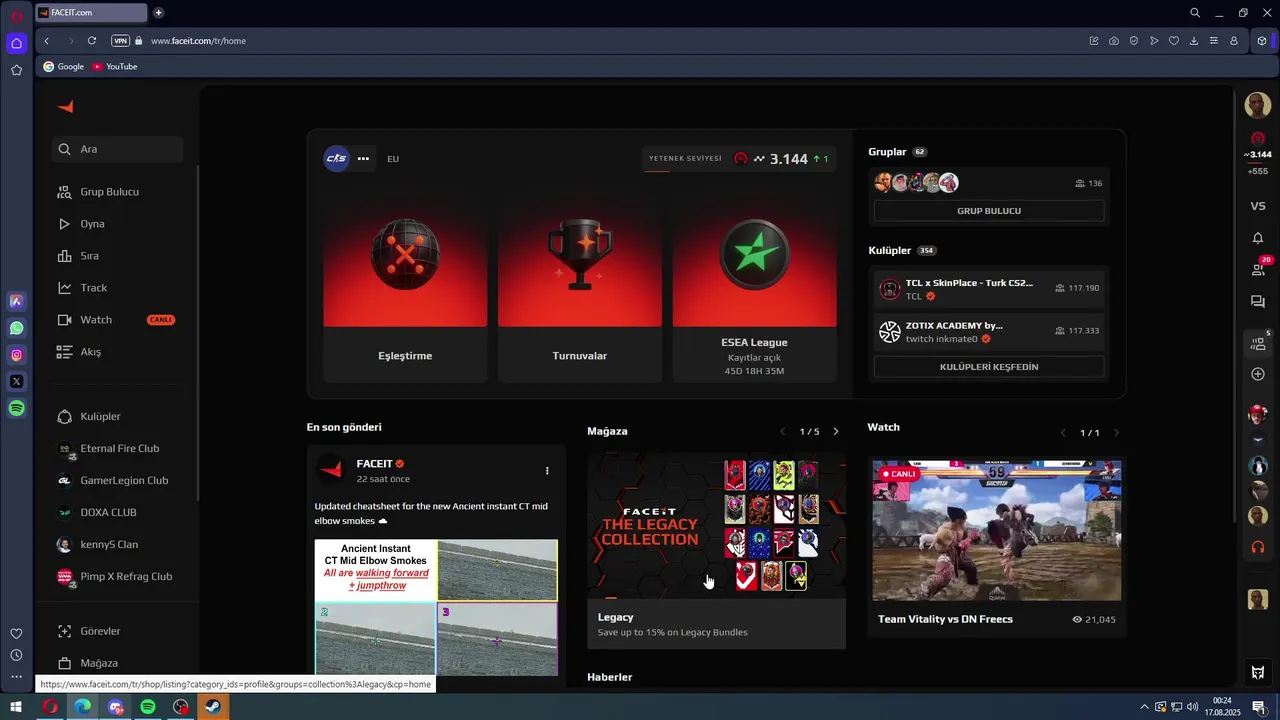Open WhatsApp in the Opera sidebar
Image resolution: width=1280 pixels, height=720 pixels.
pyautogui.click(x=16, y=328)
